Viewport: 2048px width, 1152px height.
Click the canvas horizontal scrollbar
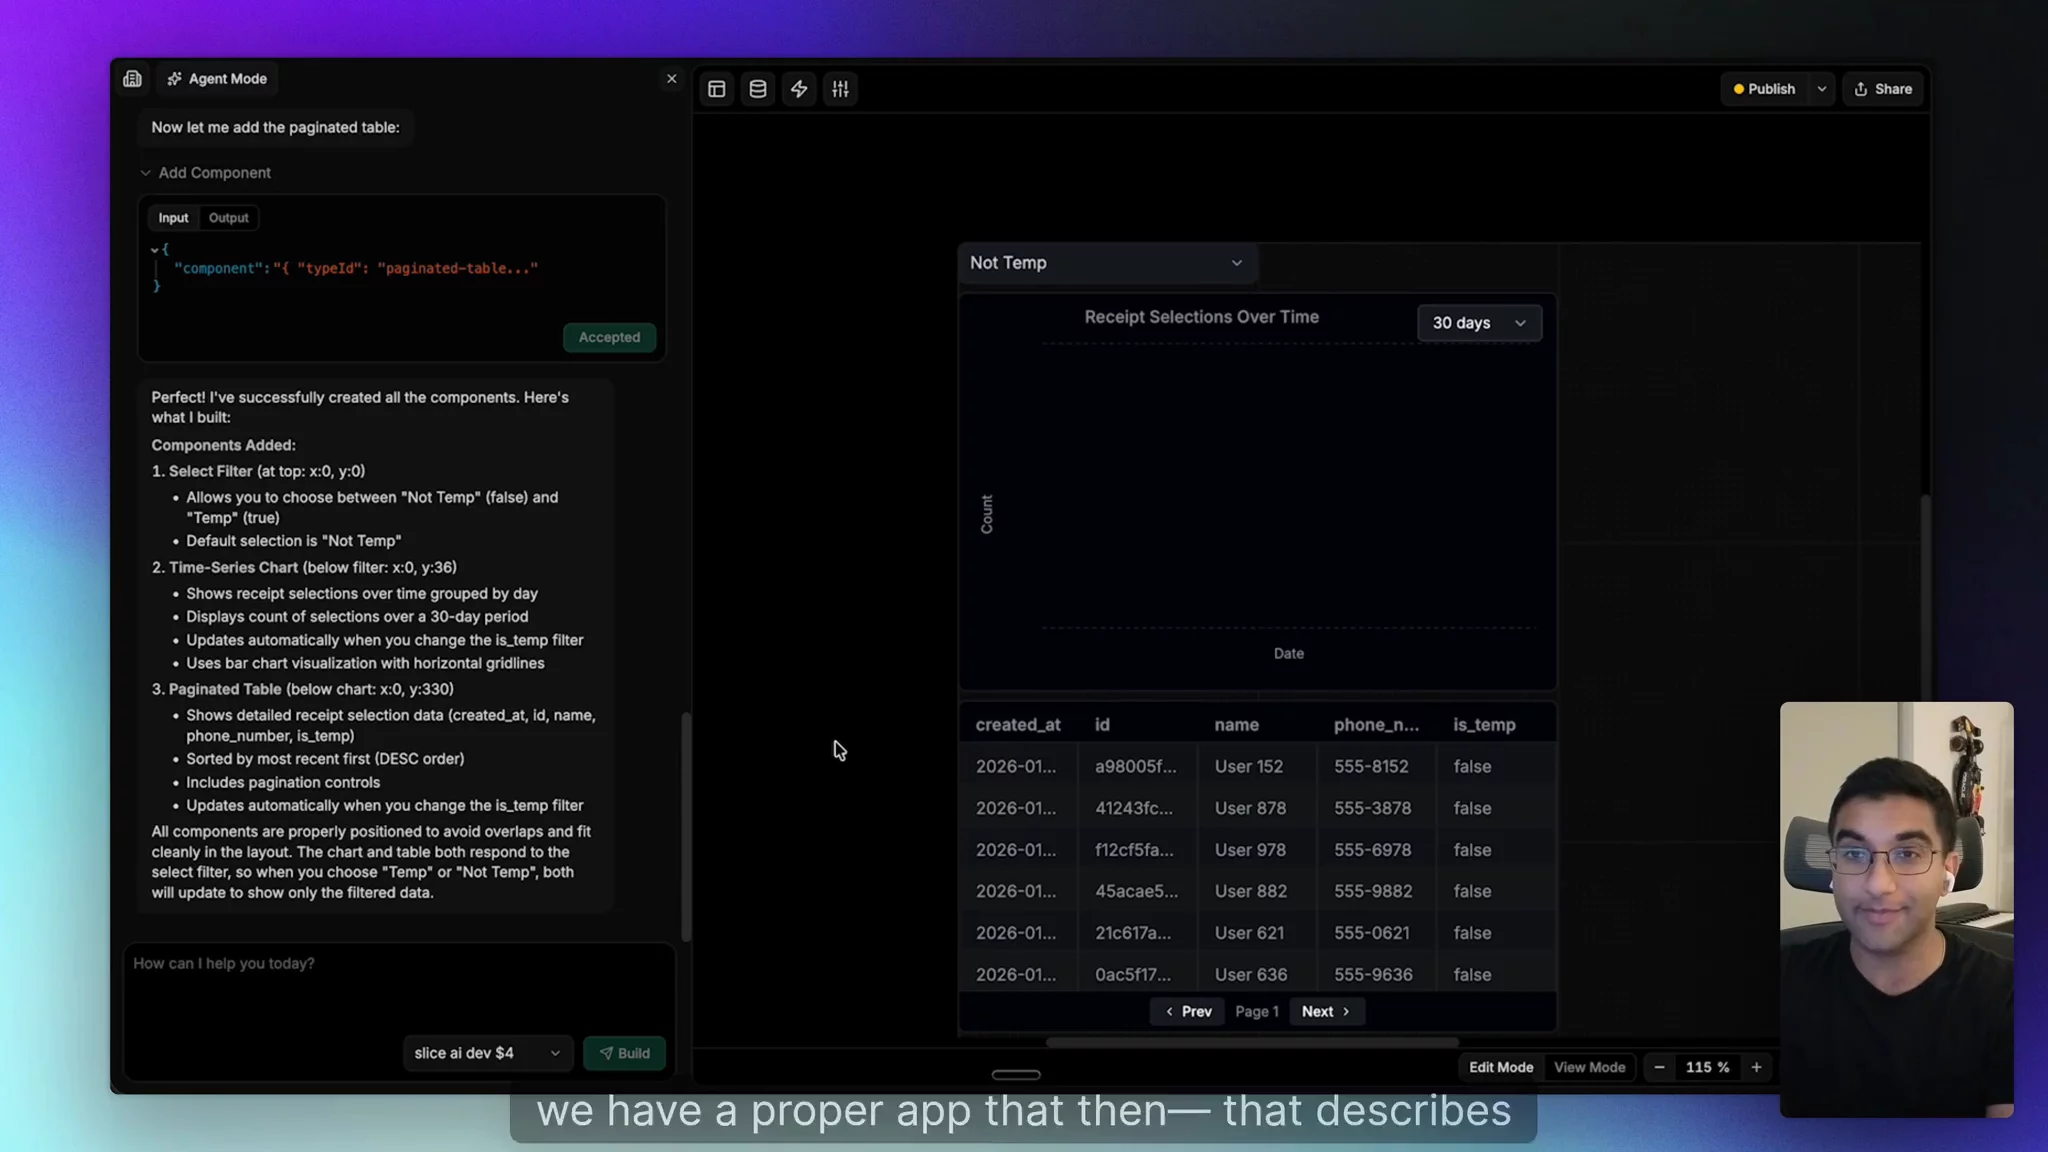point(1251,1042)
